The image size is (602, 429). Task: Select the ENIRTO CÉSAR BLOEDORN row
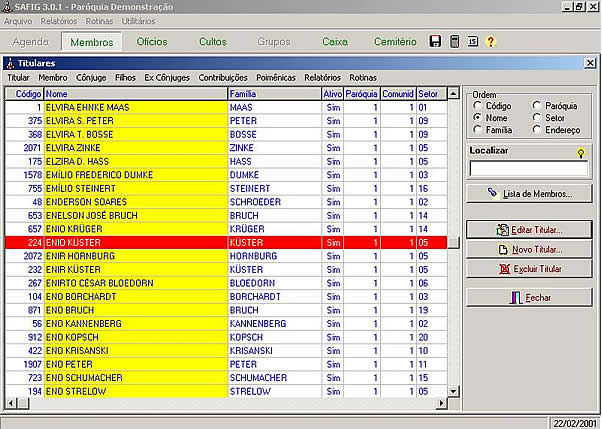pos(226,283)
